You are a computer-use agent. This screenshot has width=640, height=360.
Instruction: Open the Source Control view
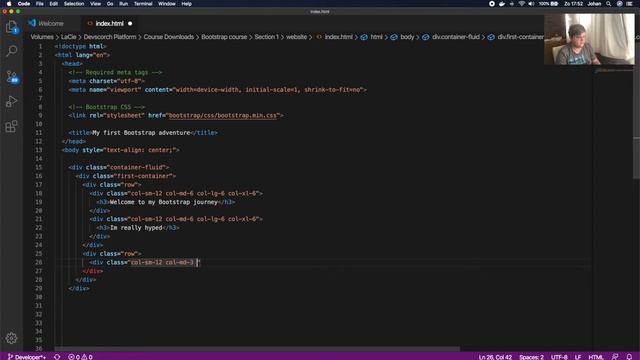11,76
